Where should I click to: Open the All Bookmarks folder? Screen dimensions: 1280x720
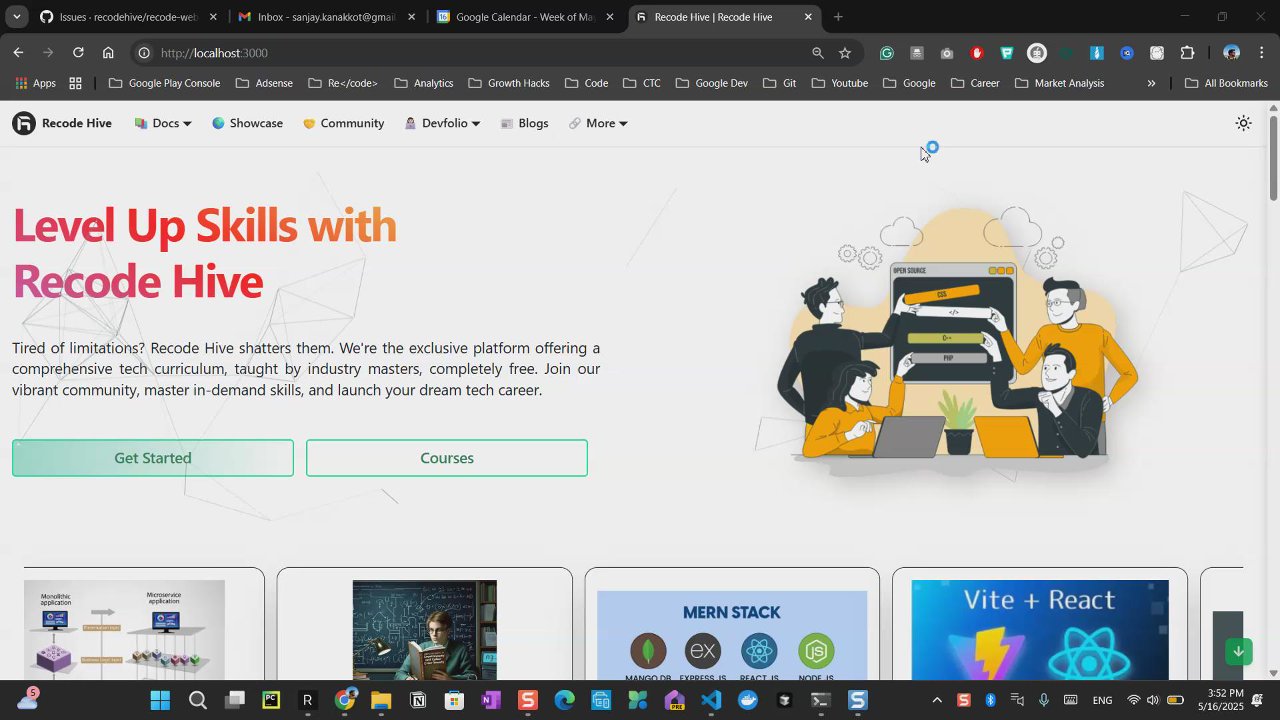pyautogui.click(x=1226, y=83)
